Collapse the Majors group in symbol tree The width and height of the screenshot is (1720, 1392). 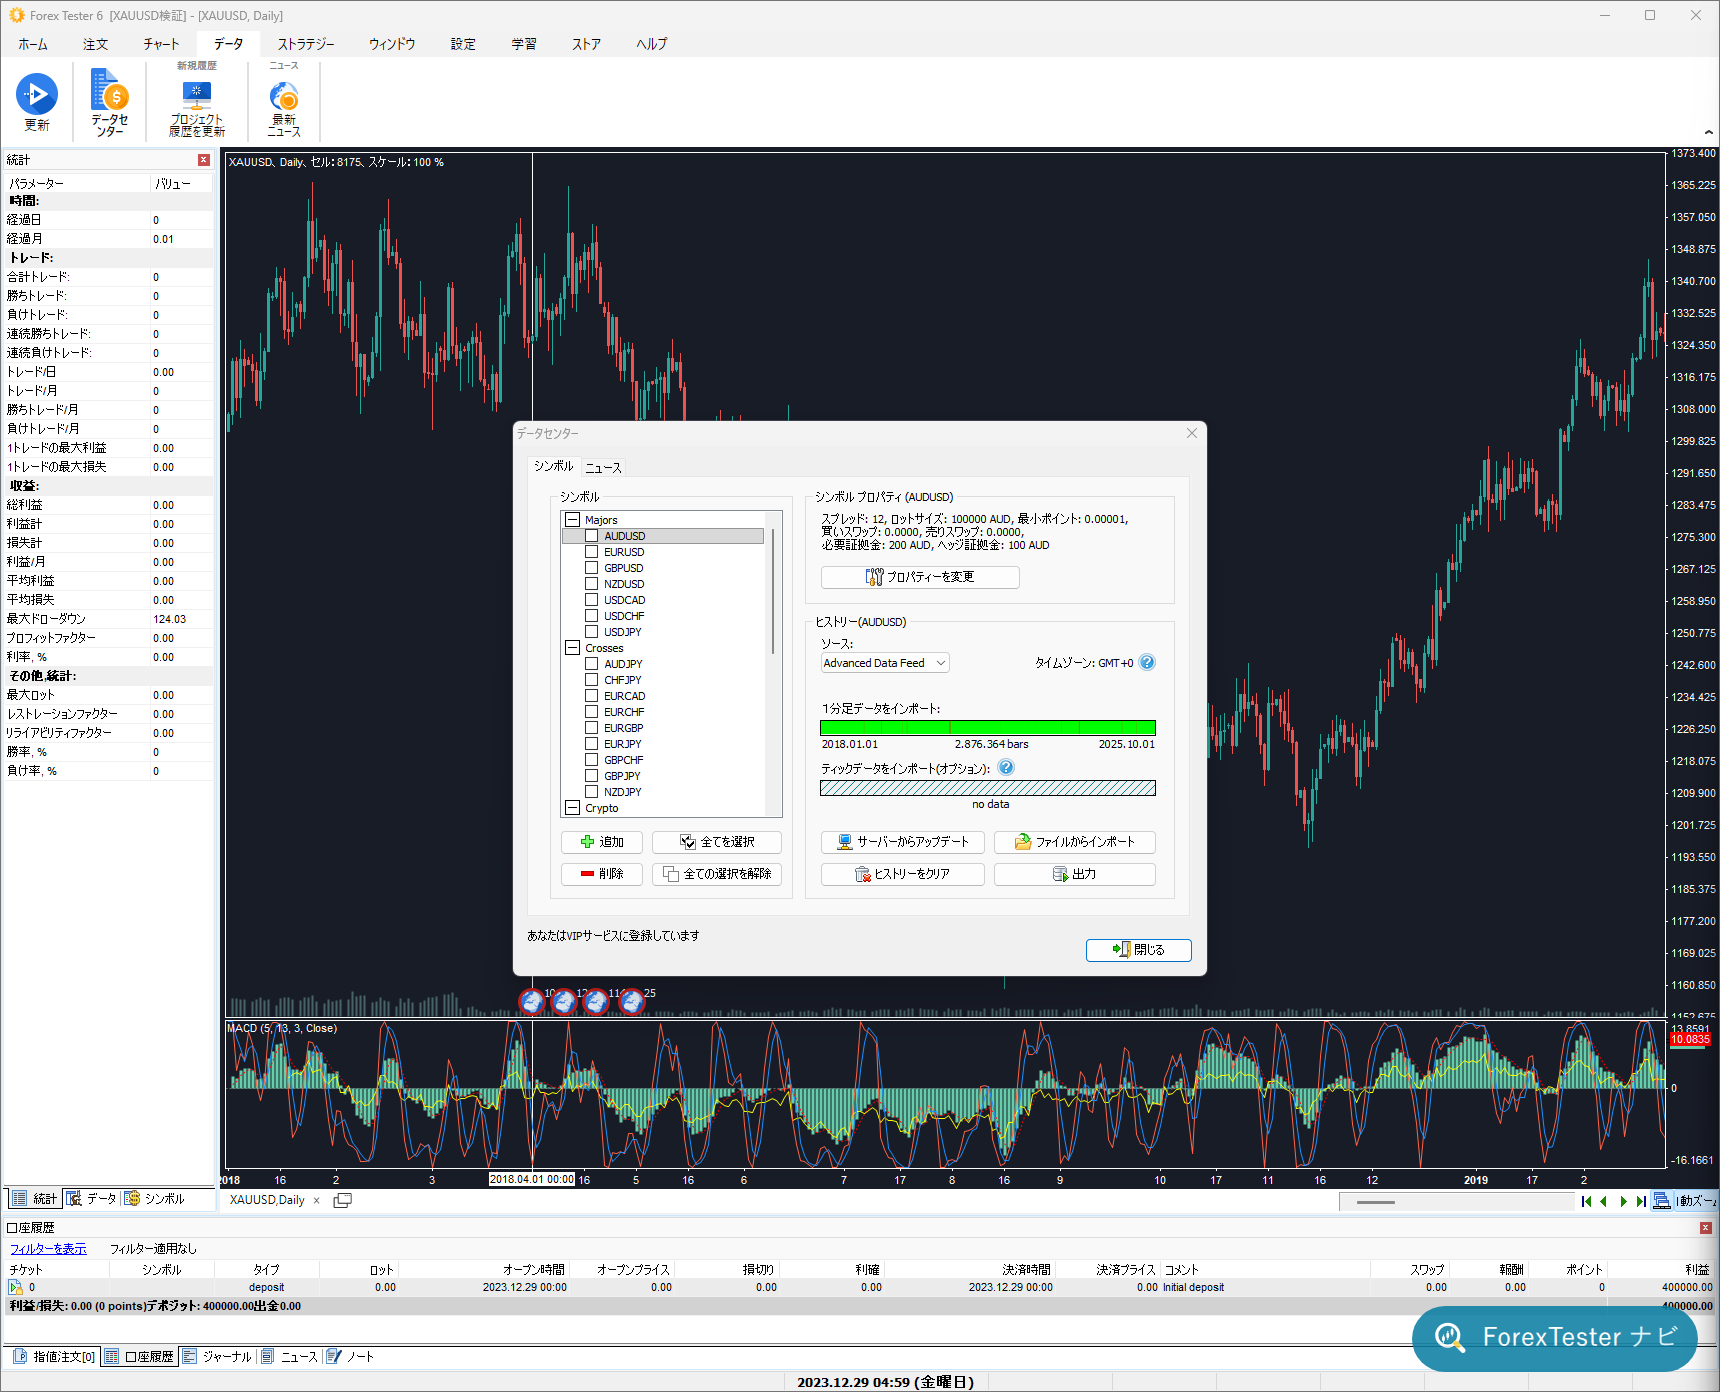[x=573, y=520]
